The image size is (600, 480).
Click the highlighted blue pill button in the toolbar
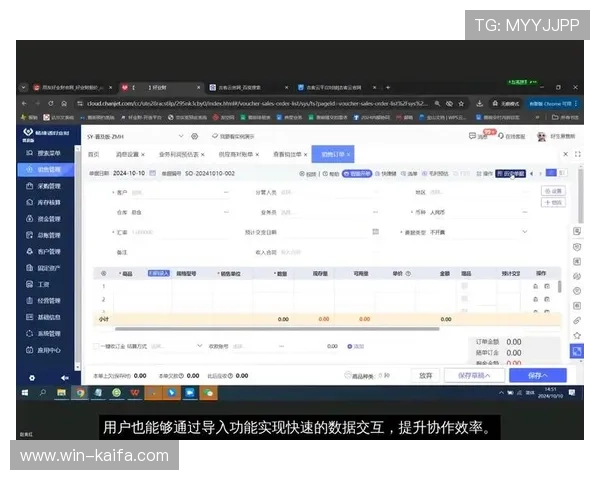357,173
